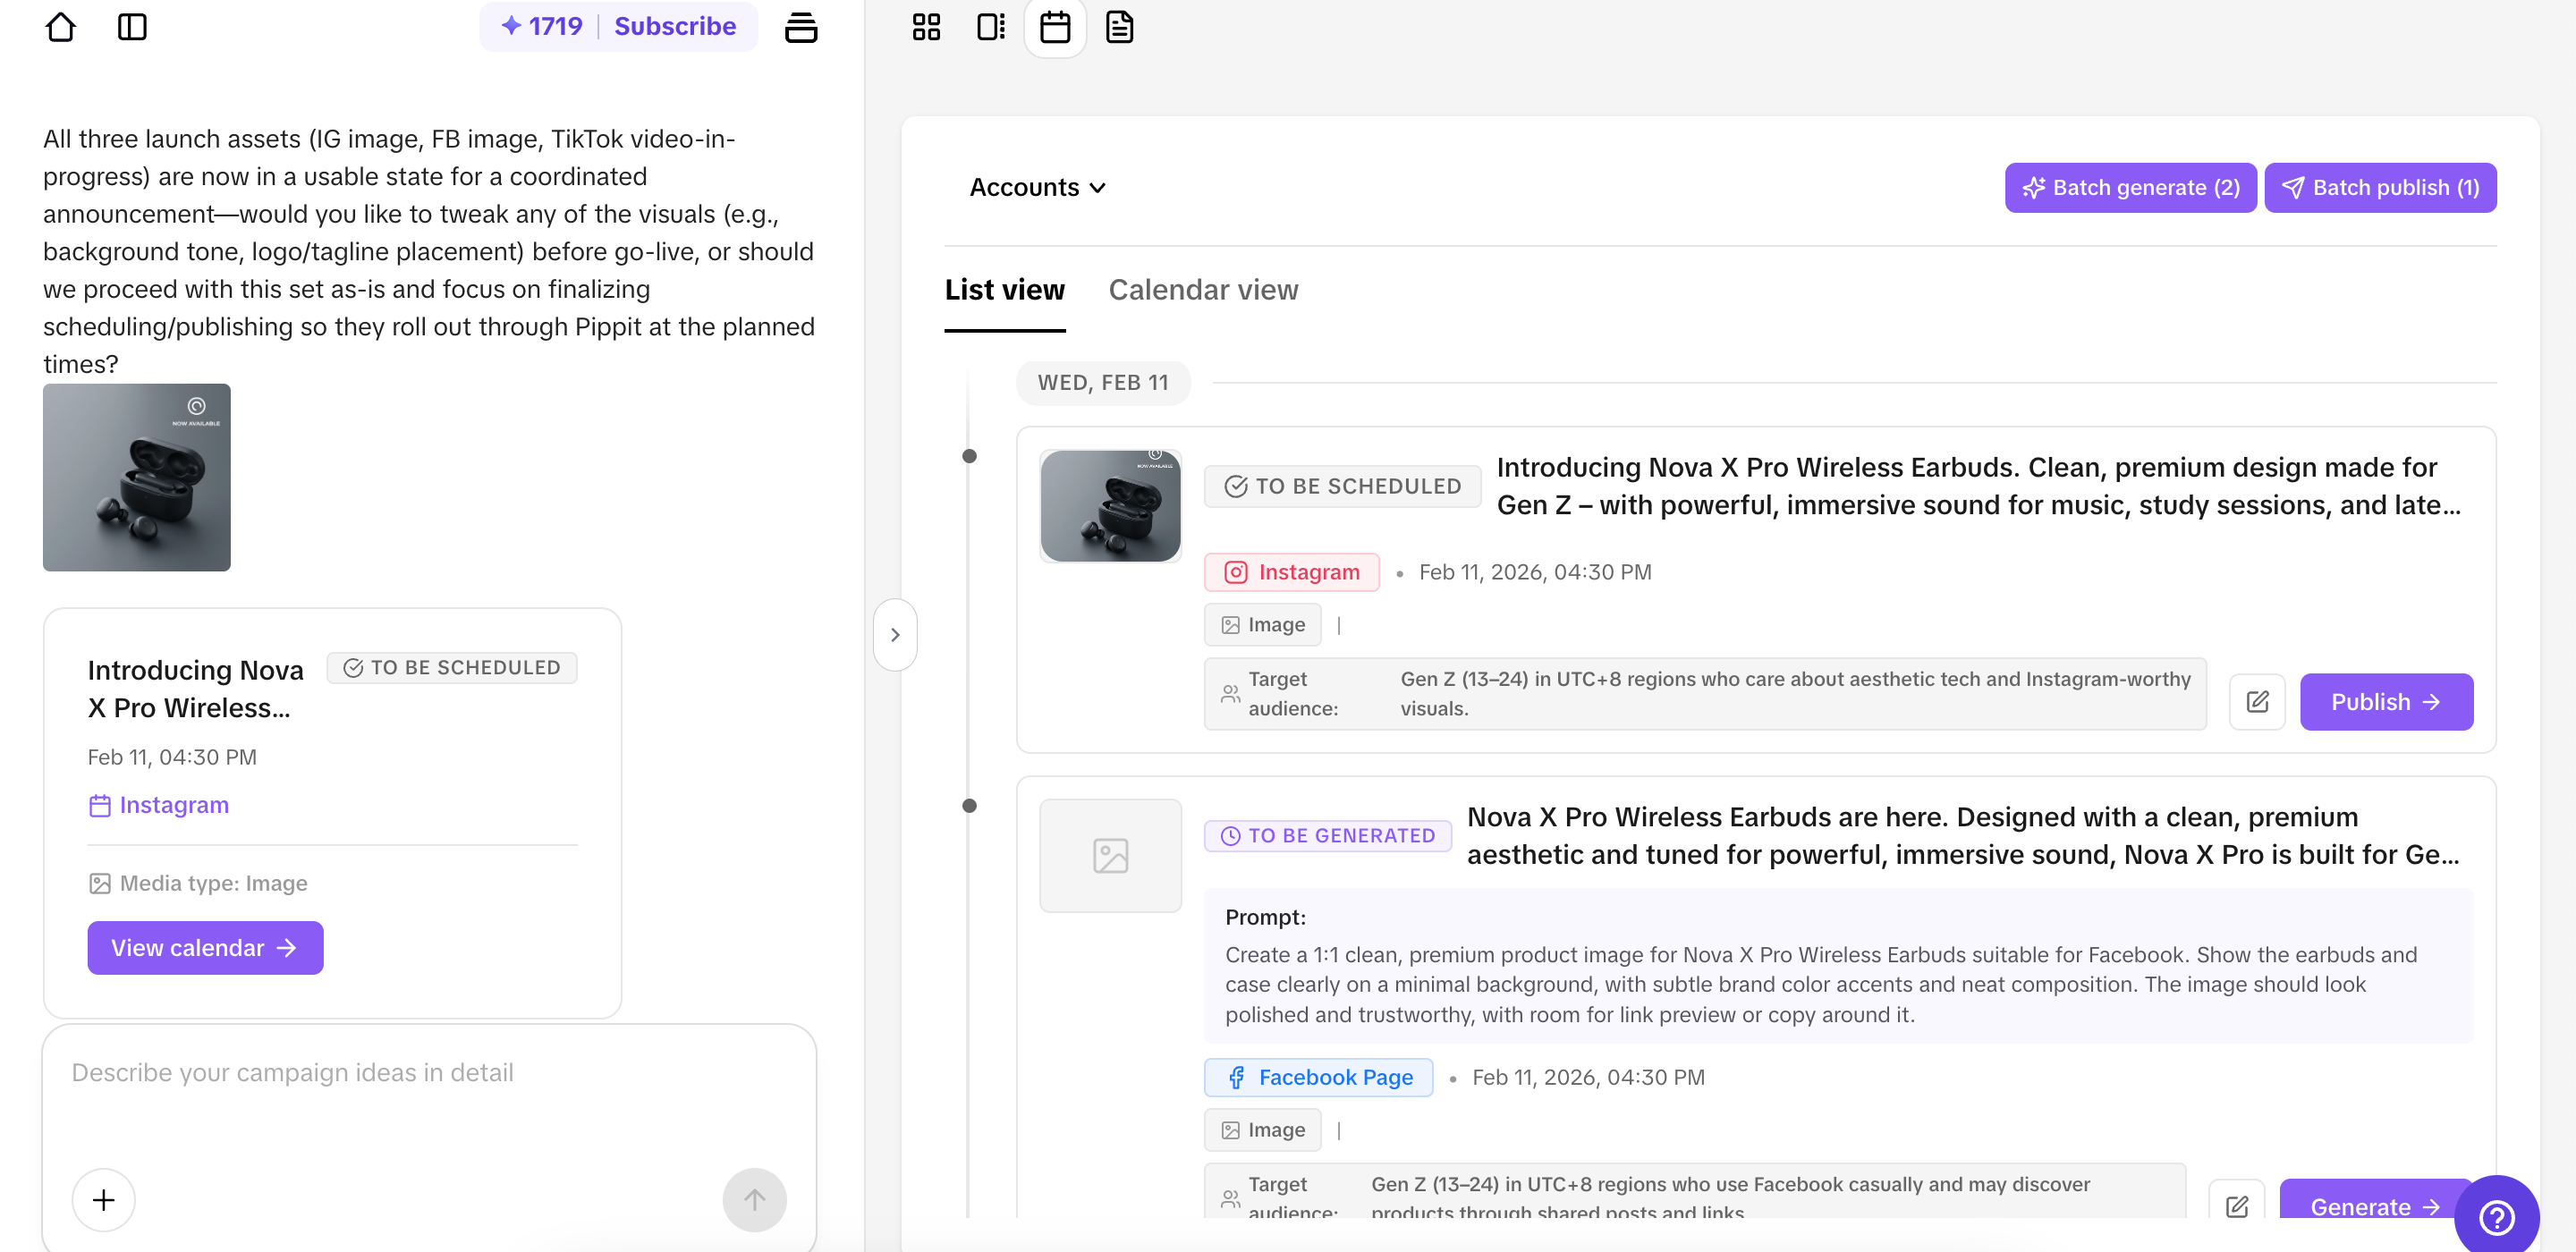The image size is (2576, 1252).
Task: Collapse panel with the chevron arrow
Action: pos(895,635)
